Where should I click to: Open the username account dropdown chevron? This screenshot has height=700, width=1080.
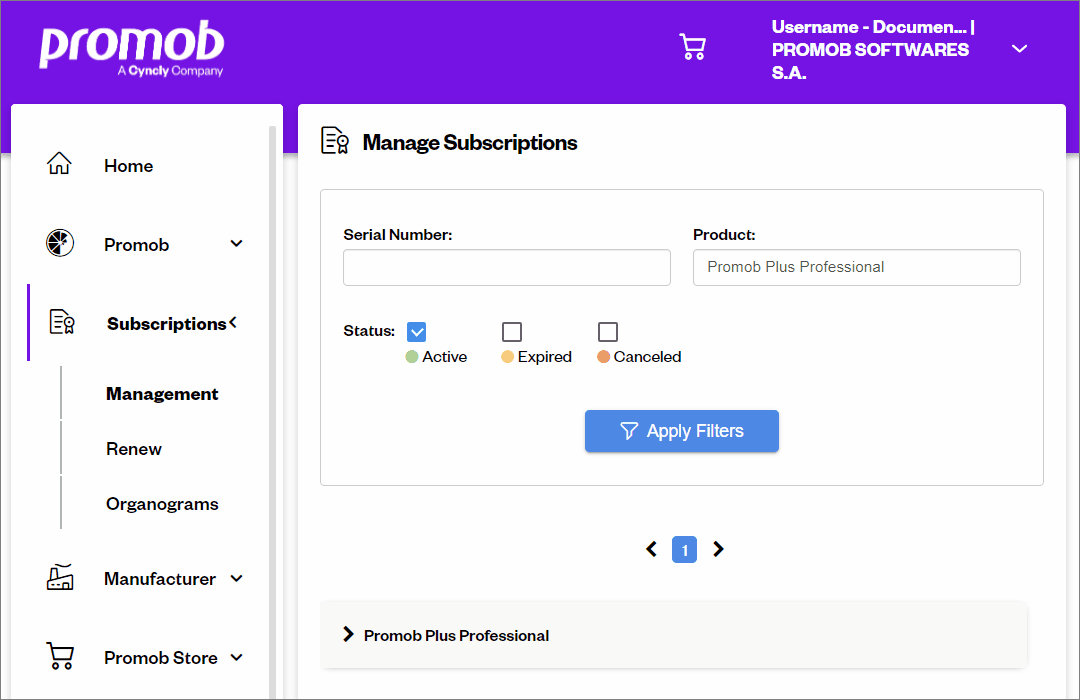click(x=1019, y=49)
